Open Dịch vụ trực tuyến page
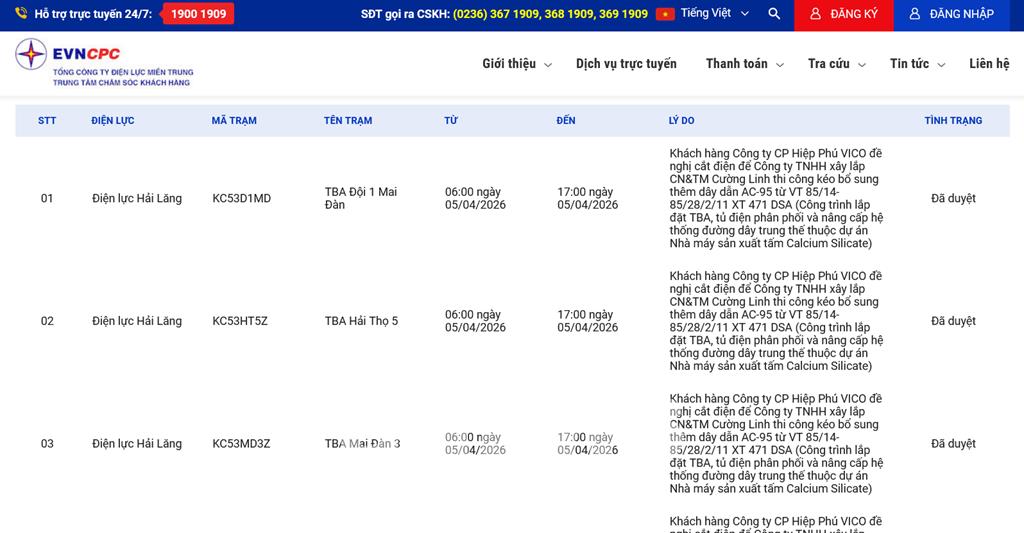Image resolution: width=1024 pixels, height=533 pixels. (626, 64)
